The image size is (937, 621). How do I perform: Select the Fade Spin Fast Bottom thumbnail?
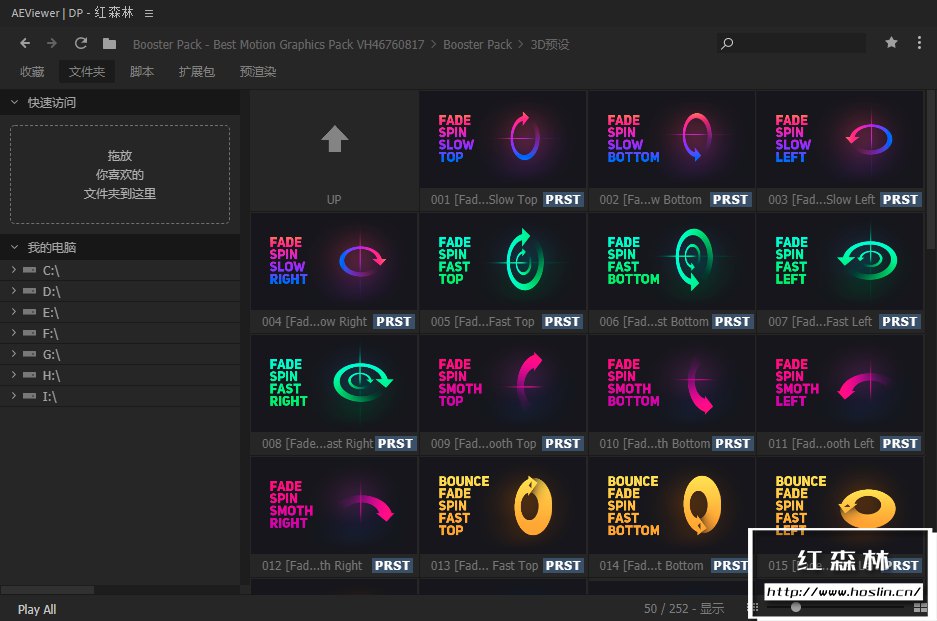672,261
